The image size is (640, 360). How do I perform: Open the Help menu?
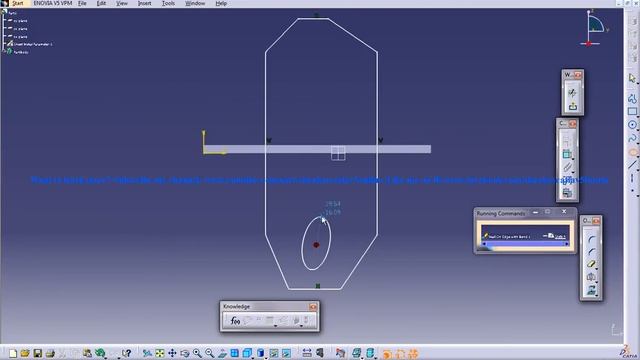221,3
